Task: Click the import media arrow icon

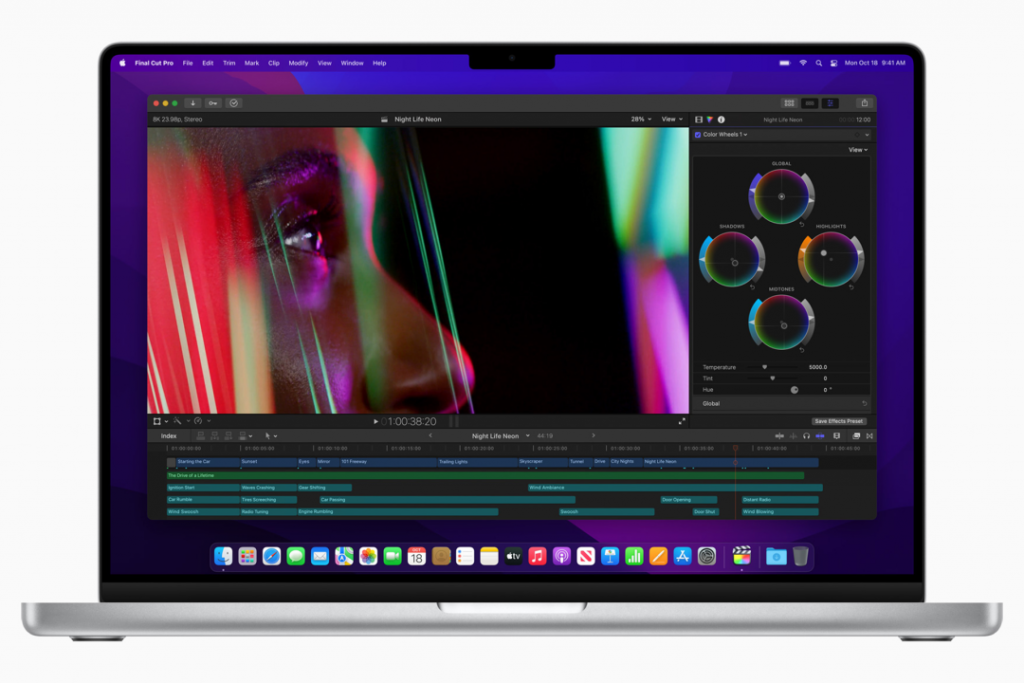Action: pyautogui.click(x=192, y=103)
